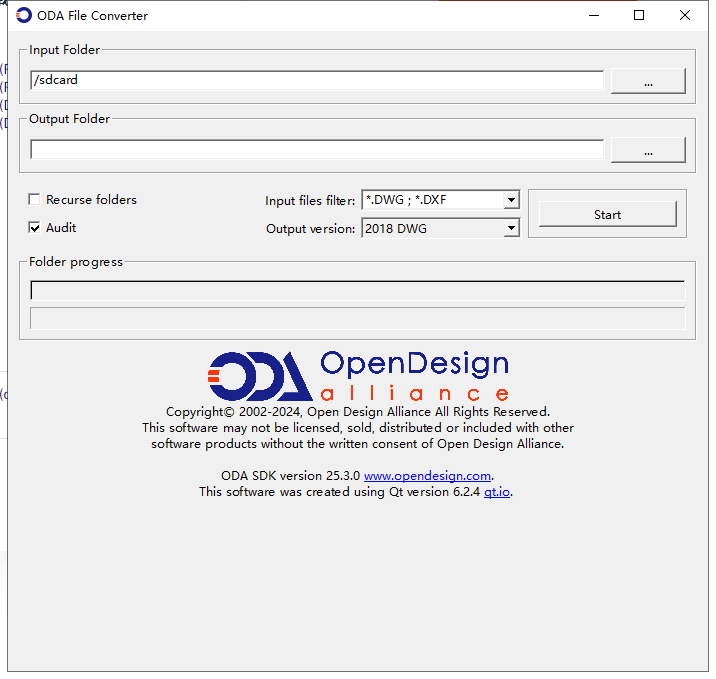Image resolution: width=716 pixels, height=679 pixels.
Task: Maximize the ODA File Converter window
Action: click(x=639, y=16)
